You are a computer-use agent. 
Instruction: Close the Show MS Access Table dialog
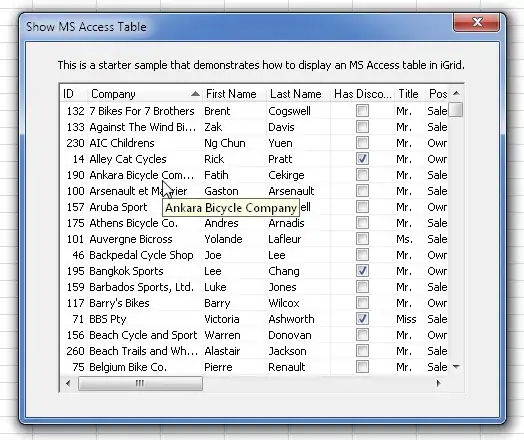(x=476, y=23)
